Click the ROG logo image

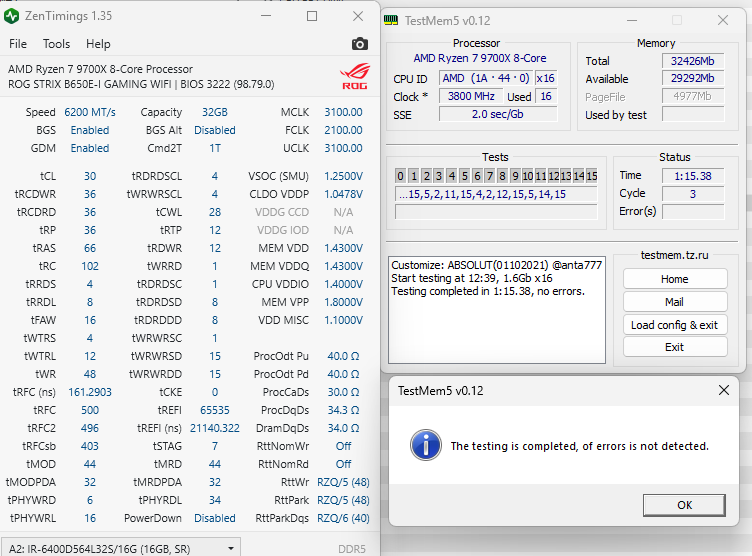click(354, 76)
